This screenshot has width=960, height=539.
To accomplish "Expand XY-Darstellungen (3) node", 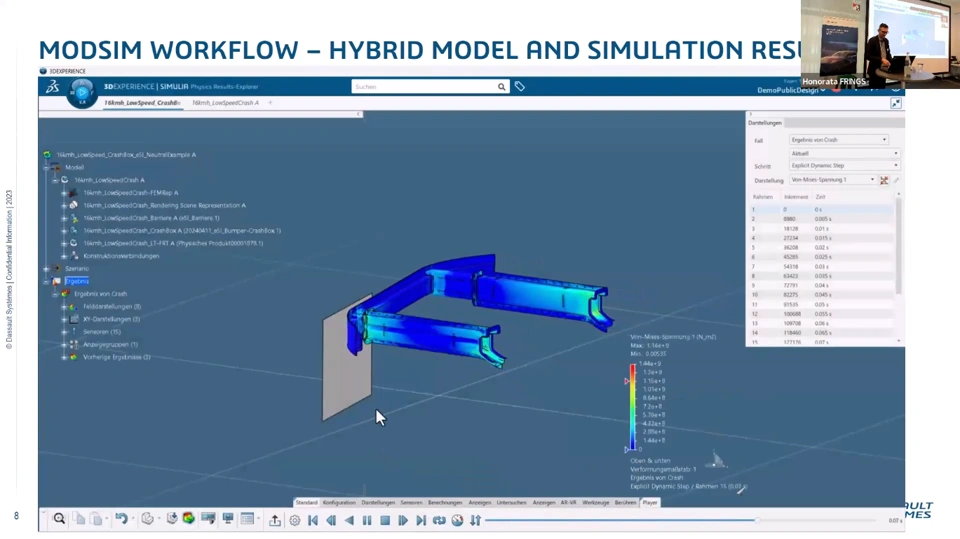I will tap(64, 320).
